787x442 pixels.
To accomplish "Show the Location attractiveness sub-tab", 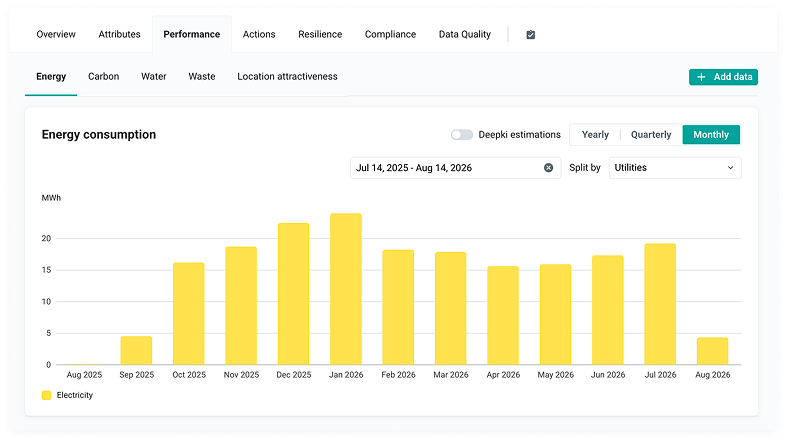I will (x=287, y=76).
